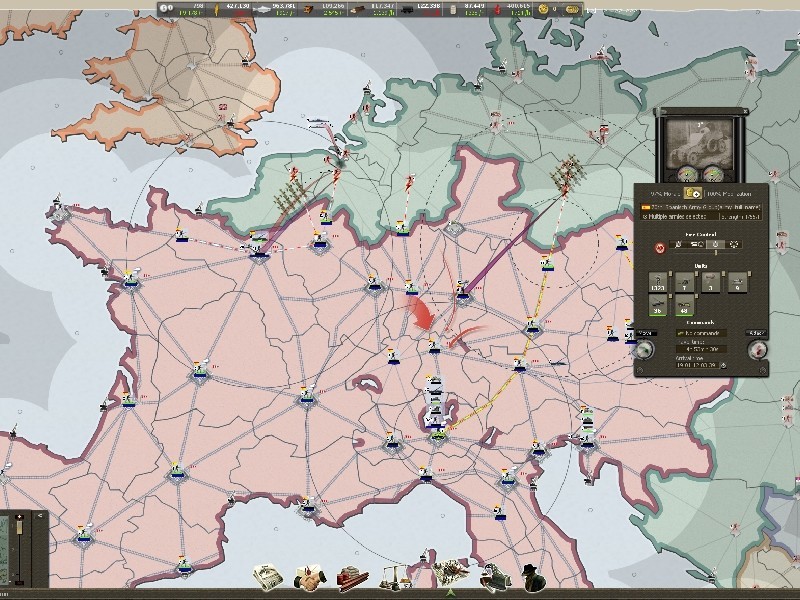Viewport: 800px width, 600px height.
Task: Adjust the fire control slider handle
Action: tap(715, 253)
